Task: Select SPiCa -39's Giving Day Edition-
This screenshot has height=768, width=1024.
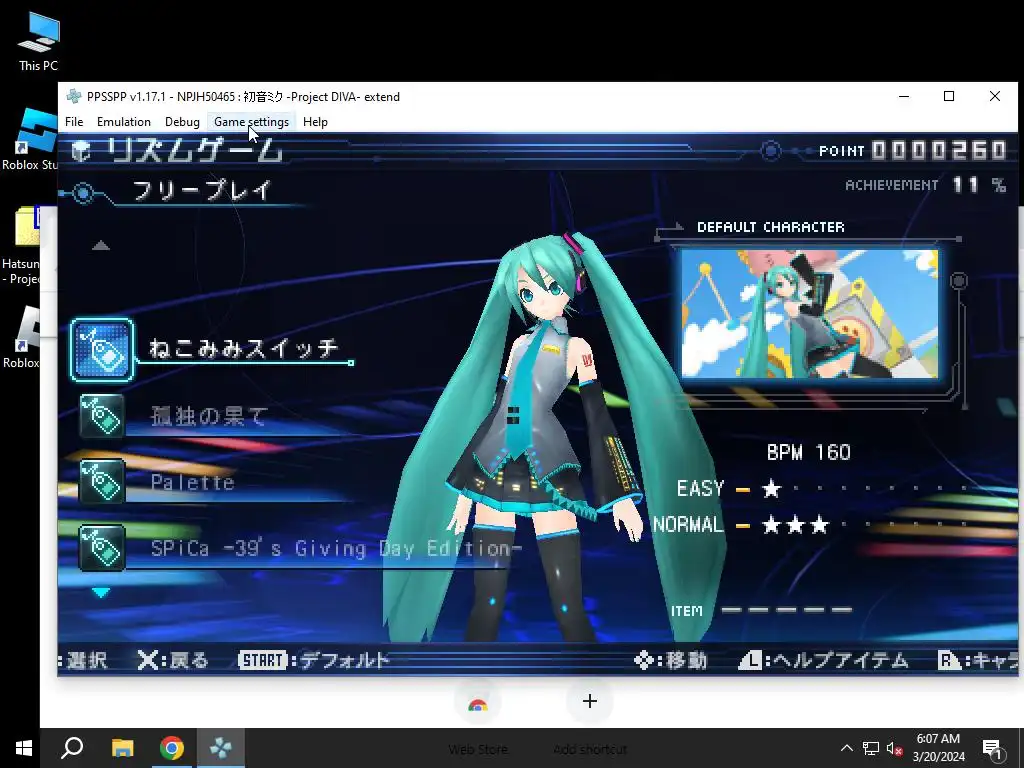Action: [x=336, y=548]
